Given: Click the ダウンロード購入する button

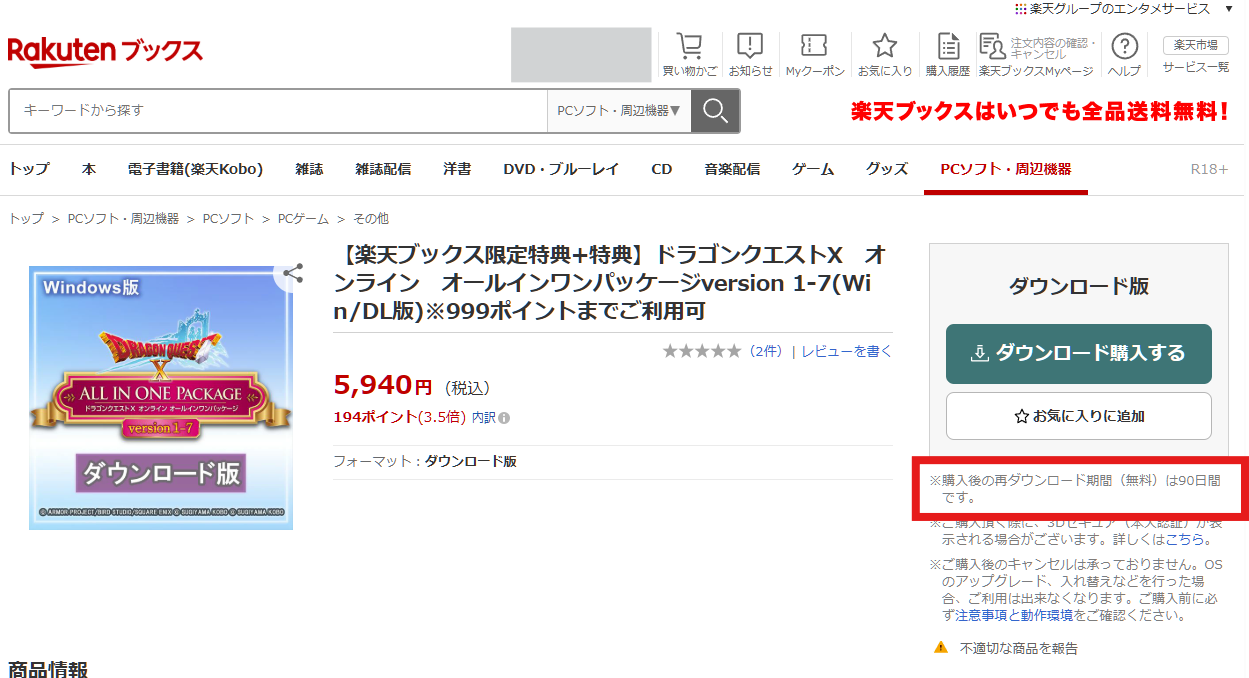Looking at the screenshot, I should [1079, 353].
